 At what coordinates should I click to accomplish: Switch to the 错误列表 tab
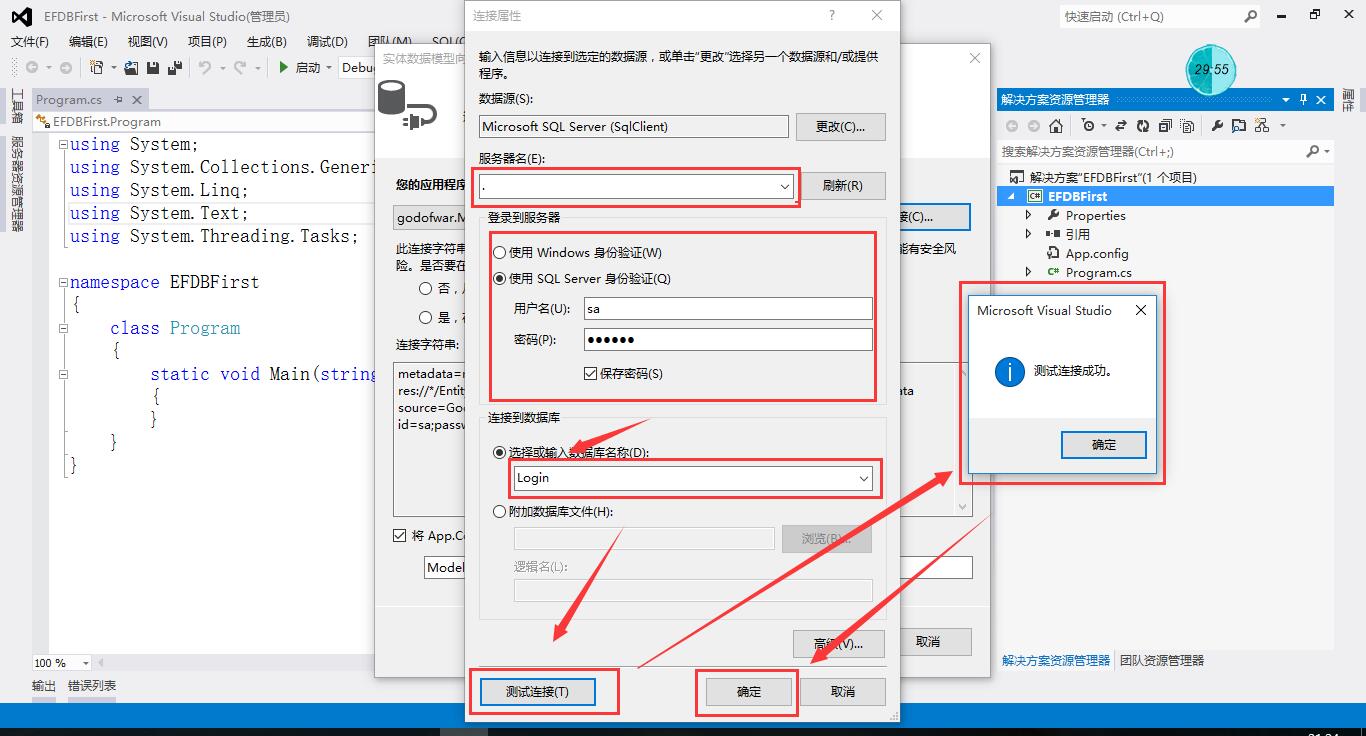pyautogui.click(x=92, y=686)
